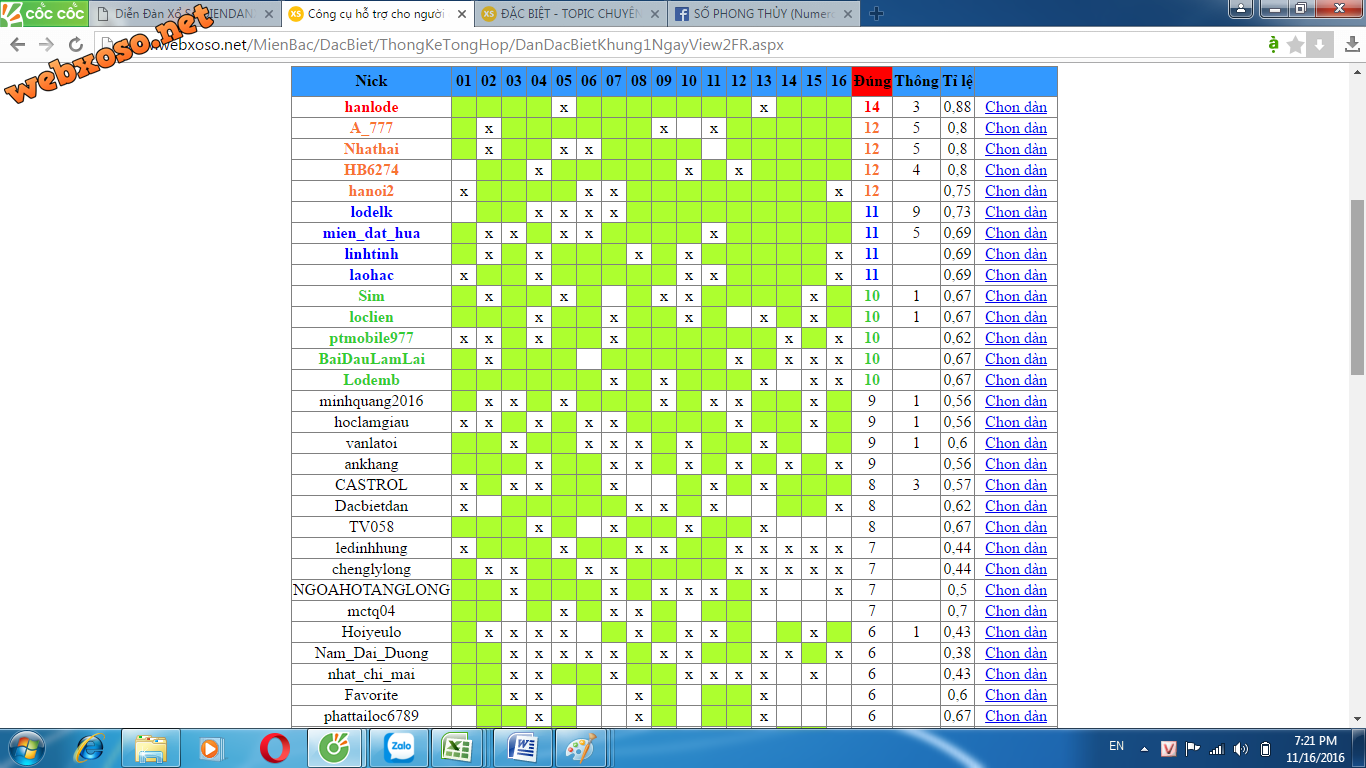Launch Opera from the taskbar
The height and width of the screenshot is (768, 1366).
(275, 748)
